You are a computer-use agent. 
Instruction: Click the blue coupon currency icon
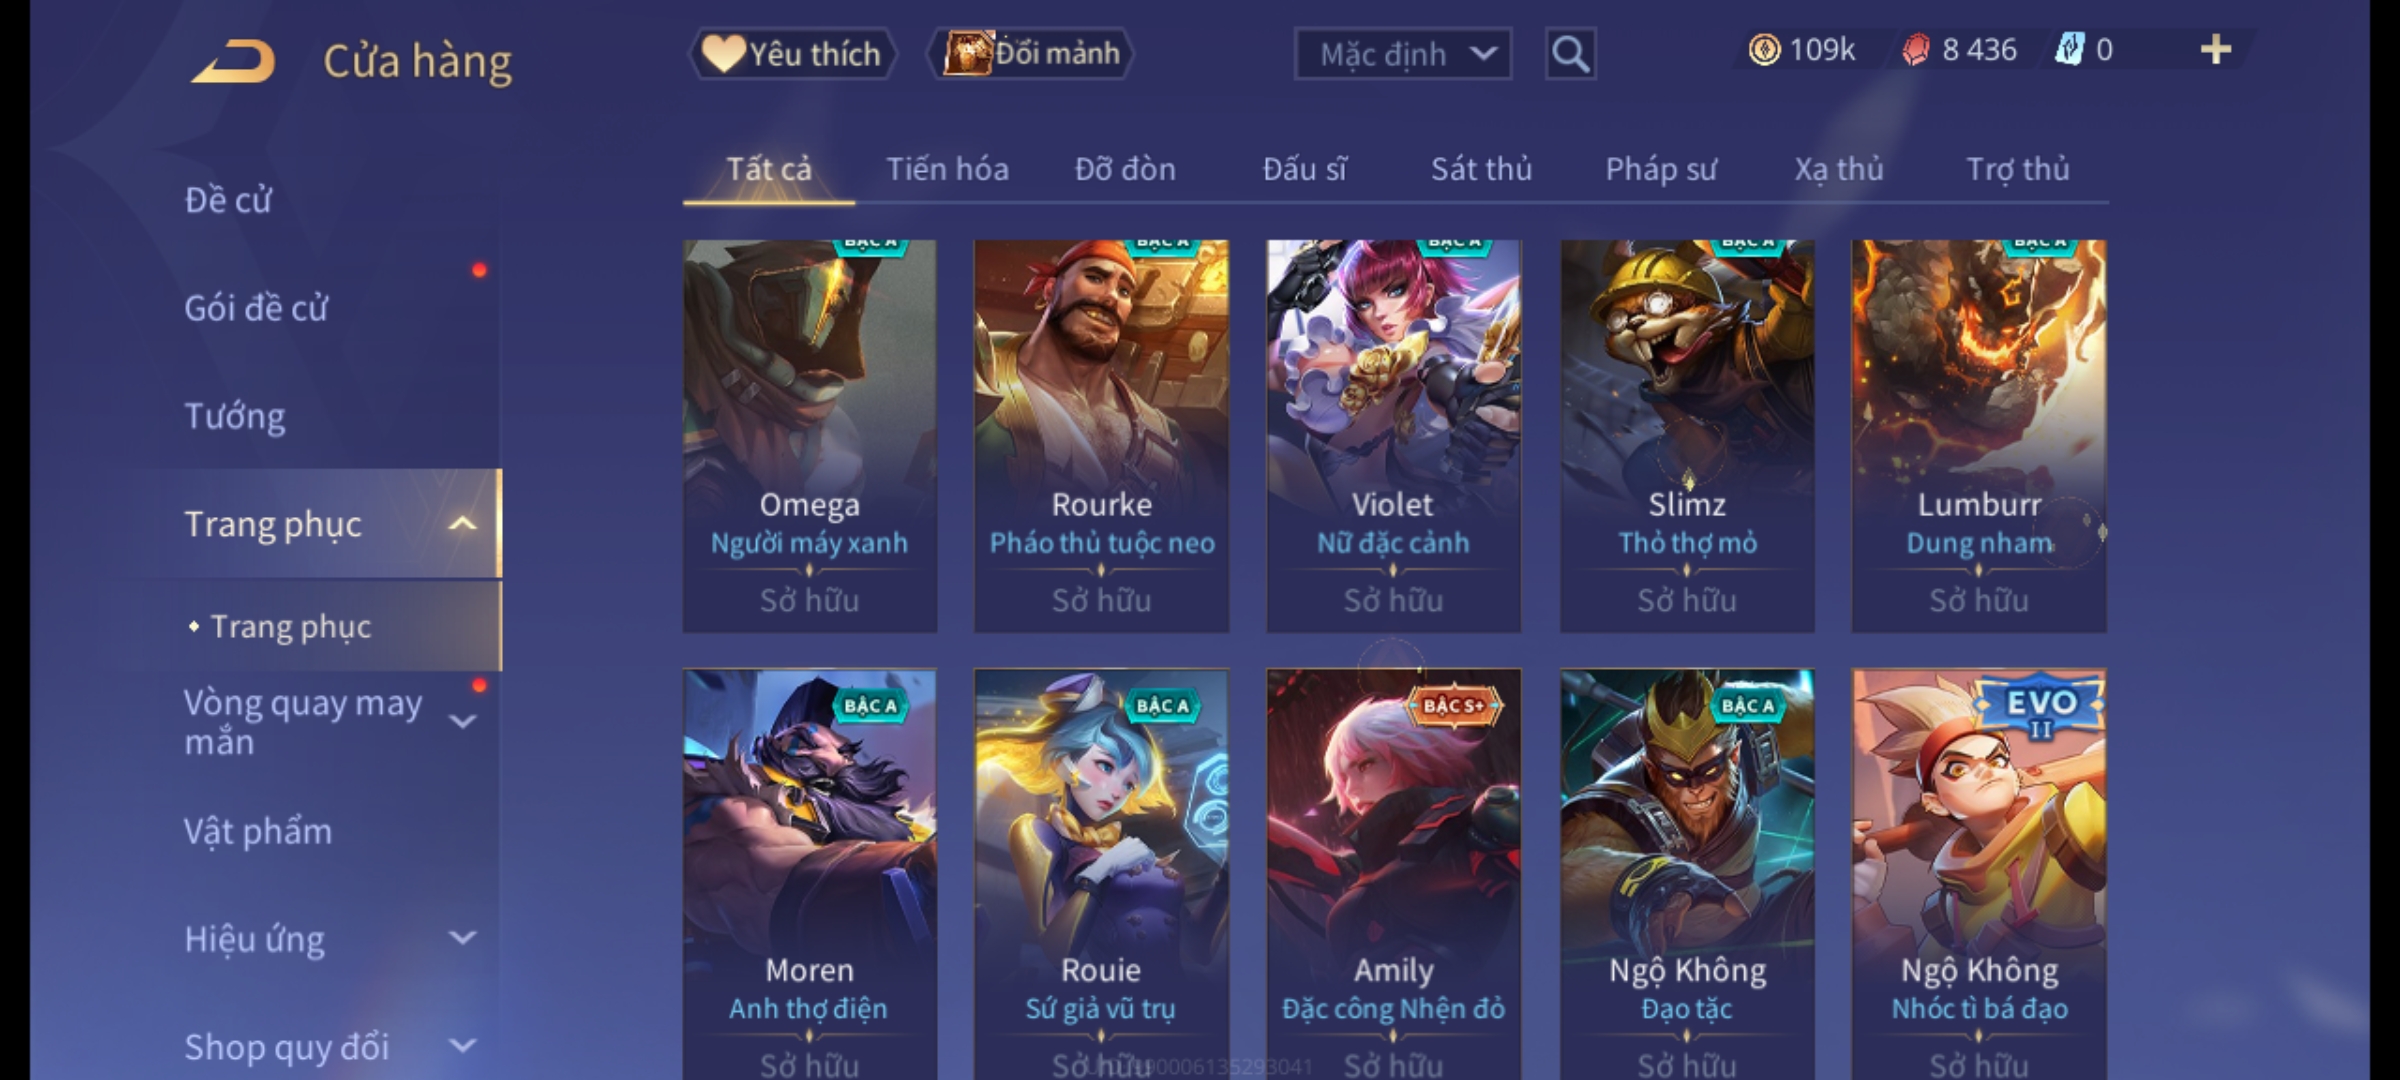point(2070,50)
